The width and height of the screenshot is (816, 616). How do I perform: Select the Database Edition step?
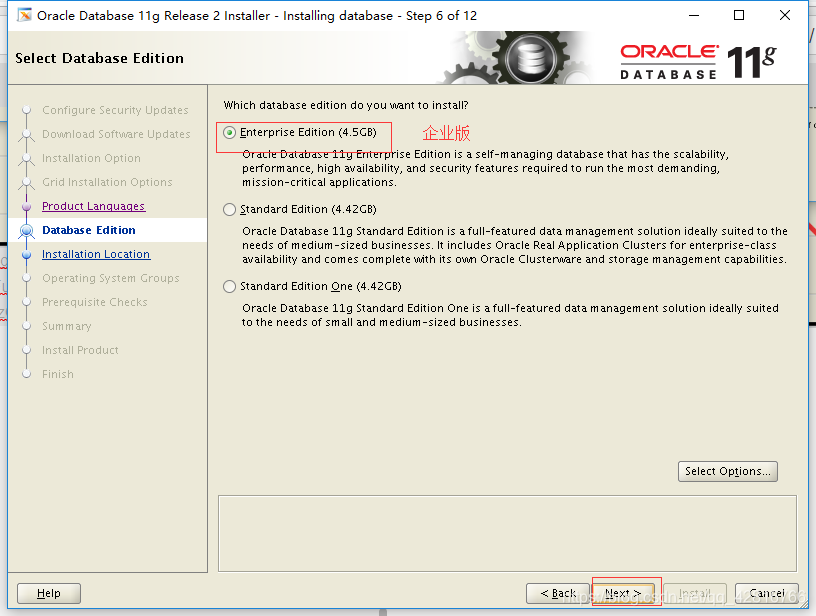89,230
